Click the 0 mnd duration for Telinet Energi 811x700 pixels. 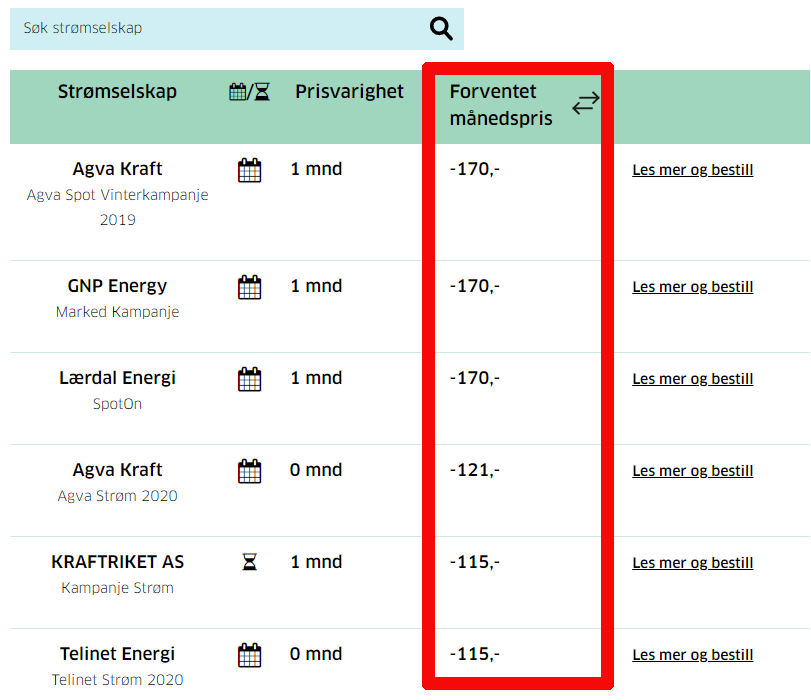[x=316, y=654]
